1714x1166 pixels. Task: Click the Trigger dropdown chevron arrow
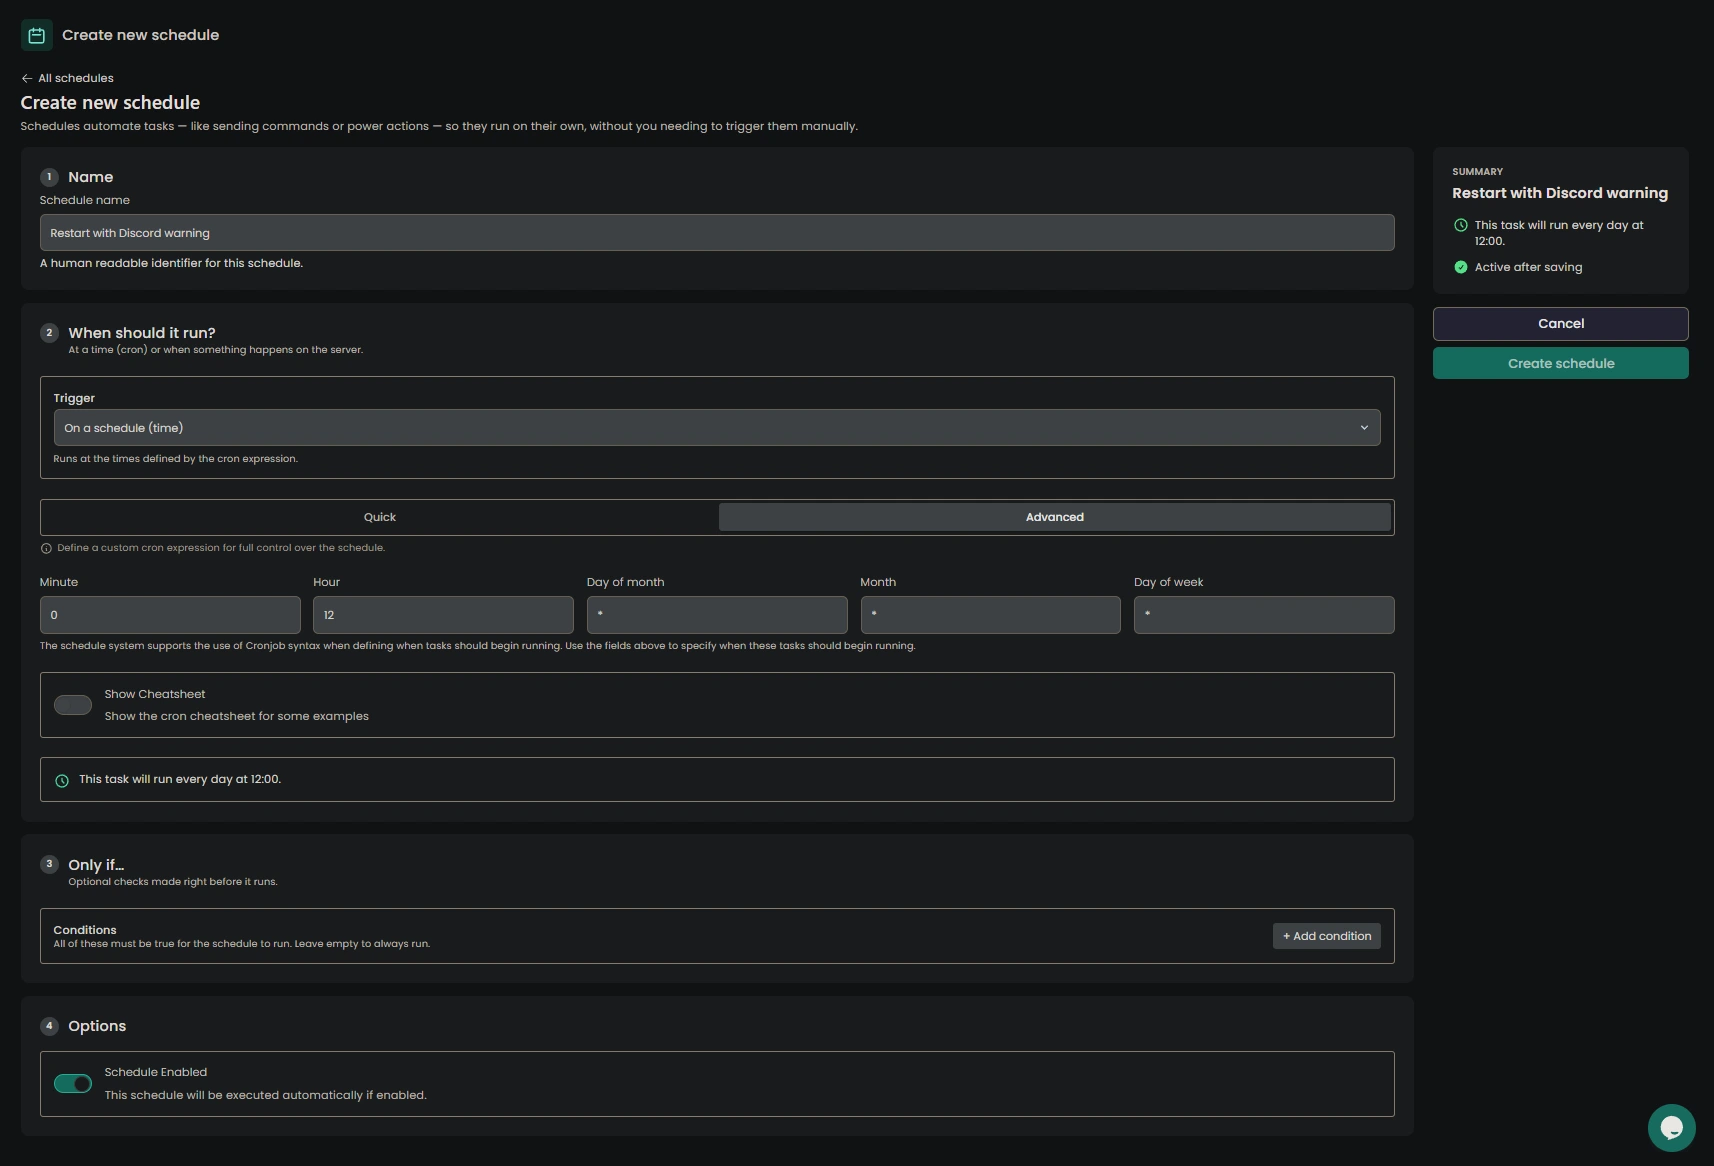point(1364,428)
